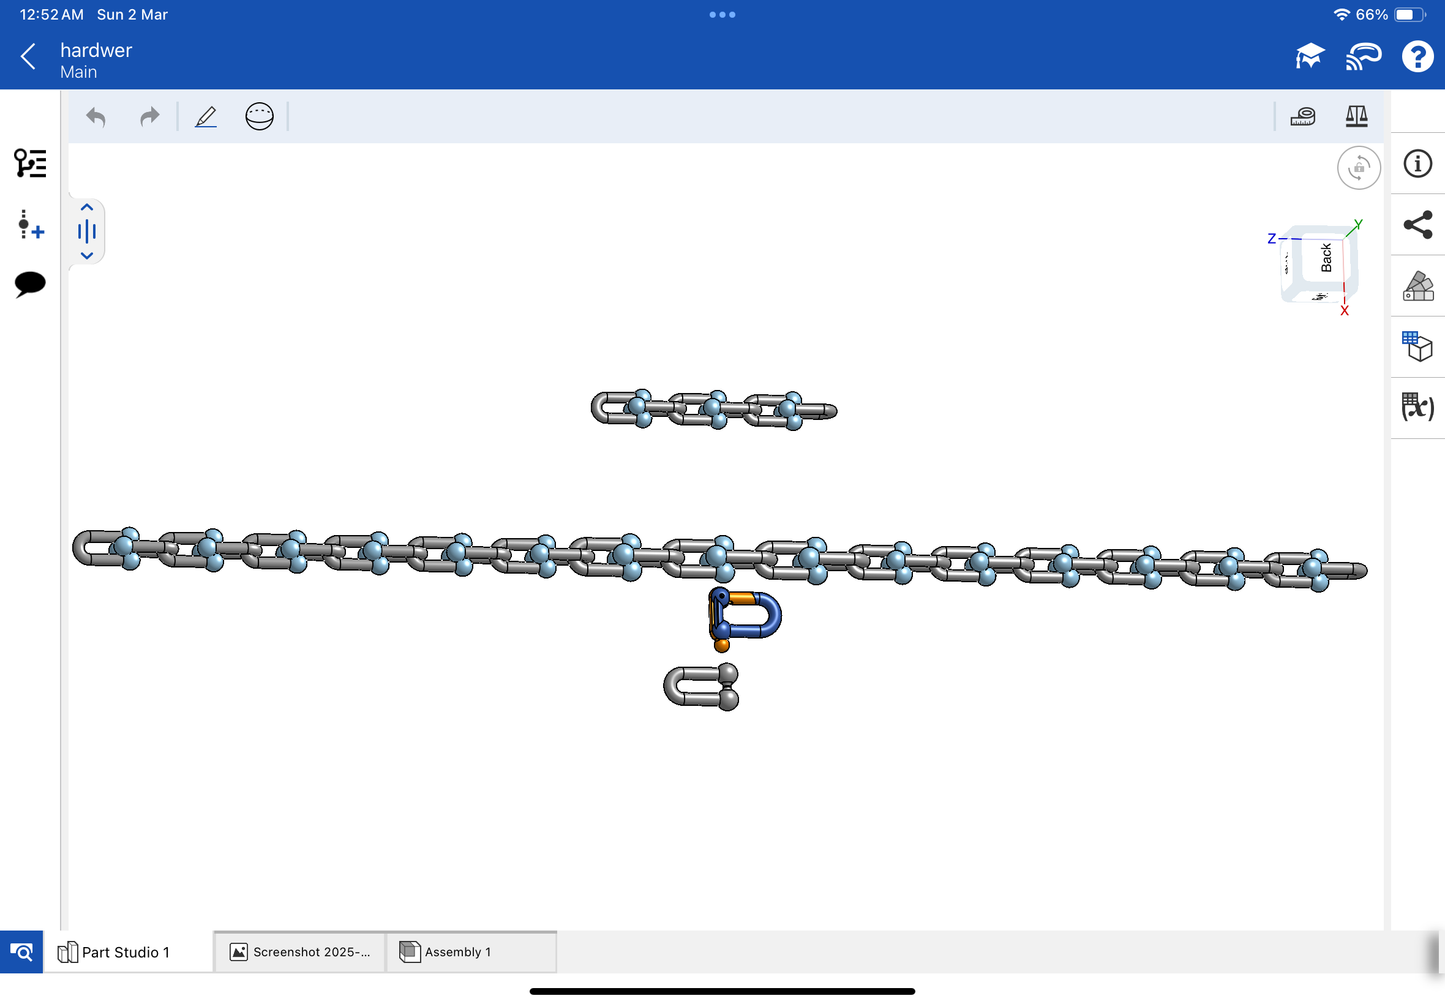Open the Help question mark
Image resolution: width=1445 pixels, height=1004 pixels.
[1417, 57]
